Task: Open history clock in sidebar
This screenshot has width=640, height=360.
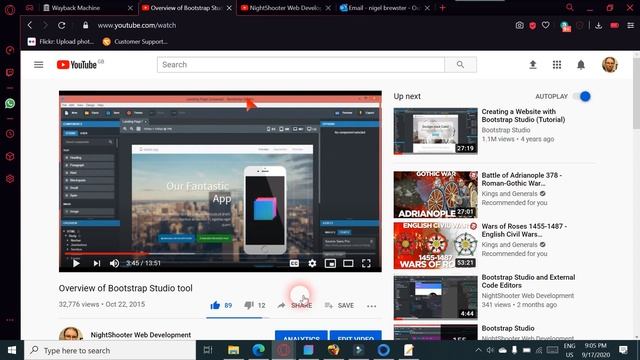Action: point(10,134)
